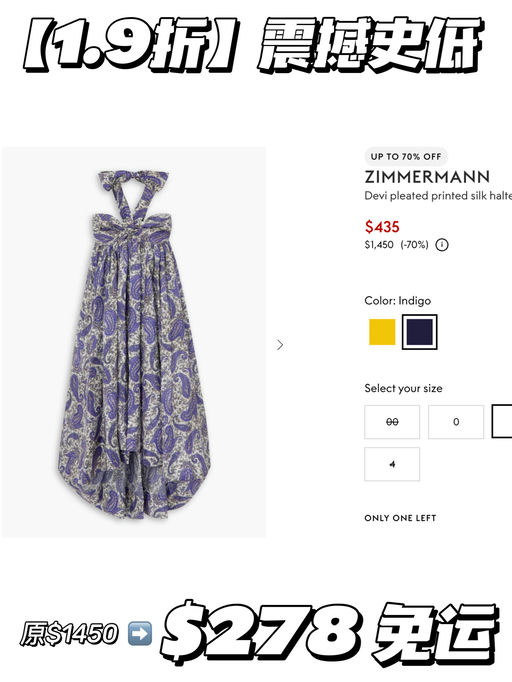The width and height of the screenshot is (512, 682).
Task: Open the ZIMMERMANN brand link
Action: [427, 177]
